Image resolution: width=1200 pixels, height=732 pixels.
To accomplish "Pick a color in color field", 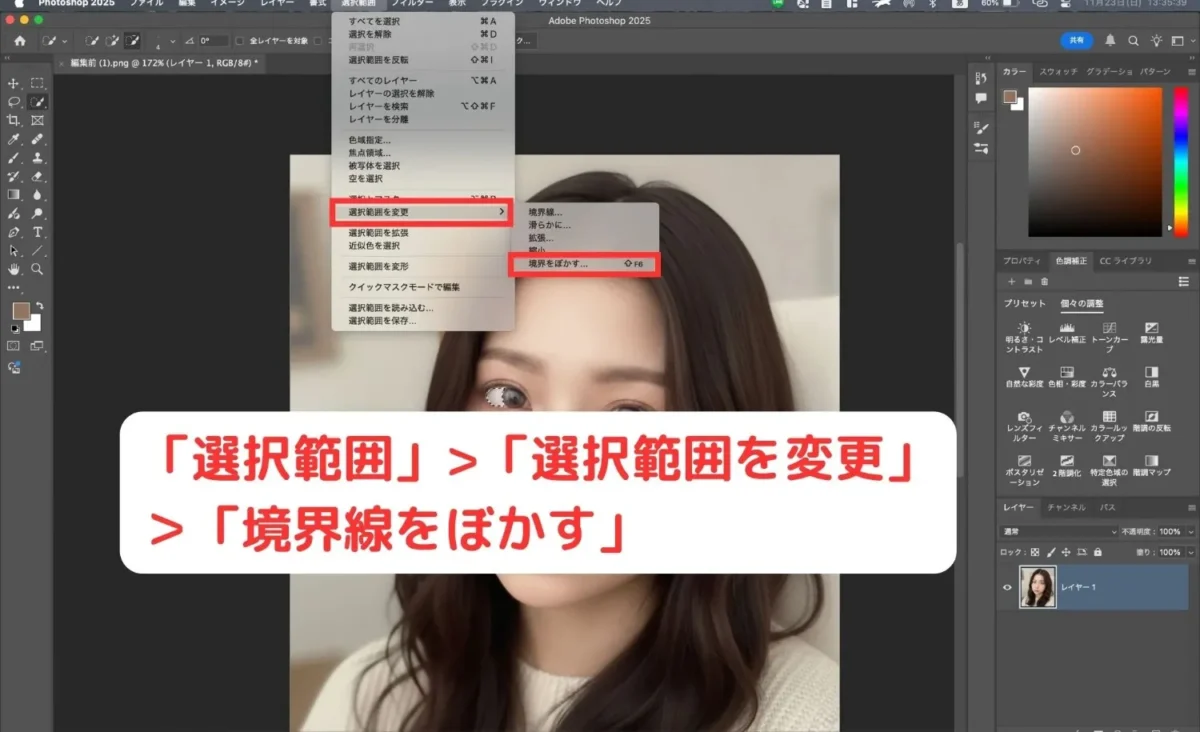I will tap(1094, 161).
